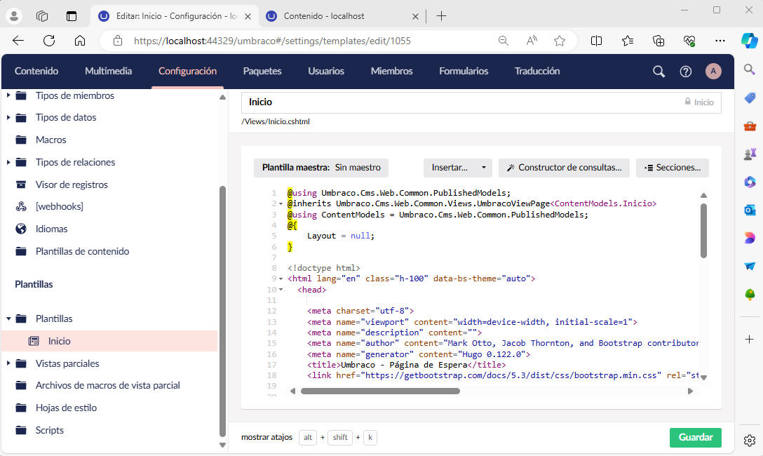The image size is (763, 456).
Task: Open the Edge sidebar settings gear
Action: (749, 440)
